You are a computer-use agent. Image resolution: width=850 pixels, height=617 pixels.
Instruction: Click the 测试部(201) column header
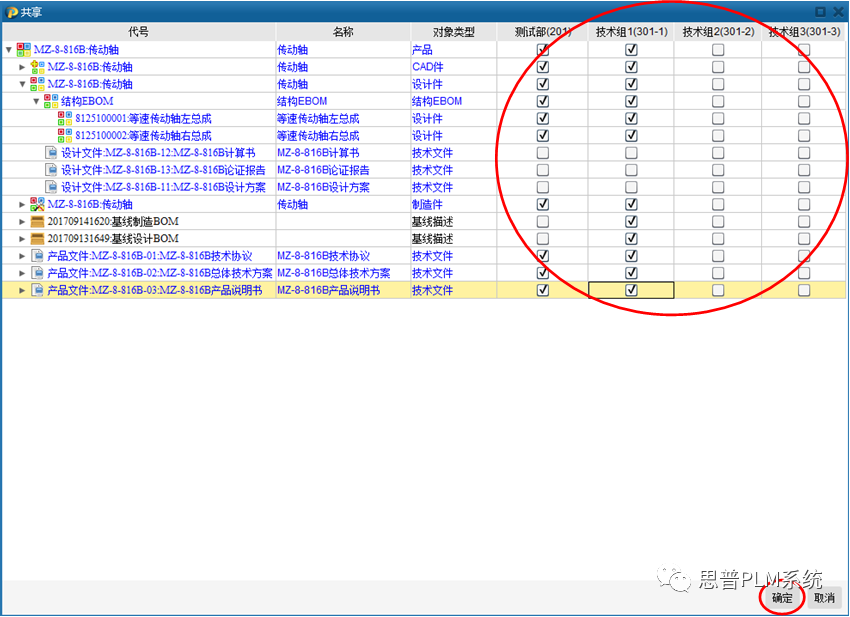point(543,31)
